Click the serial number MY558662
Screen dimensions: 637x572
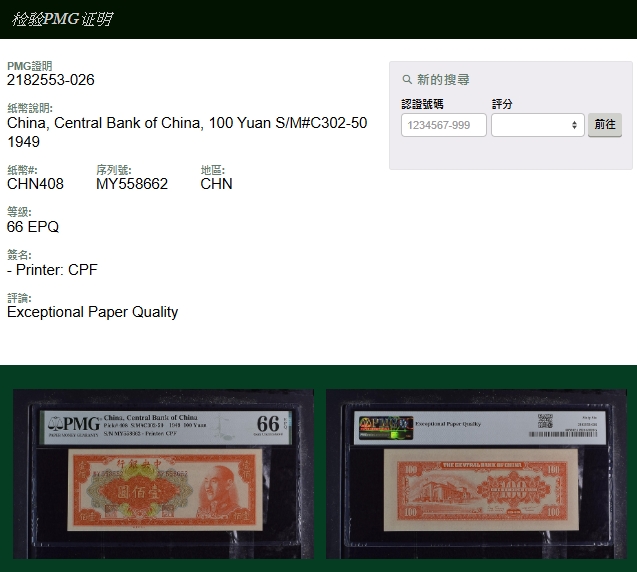[132, 184]
